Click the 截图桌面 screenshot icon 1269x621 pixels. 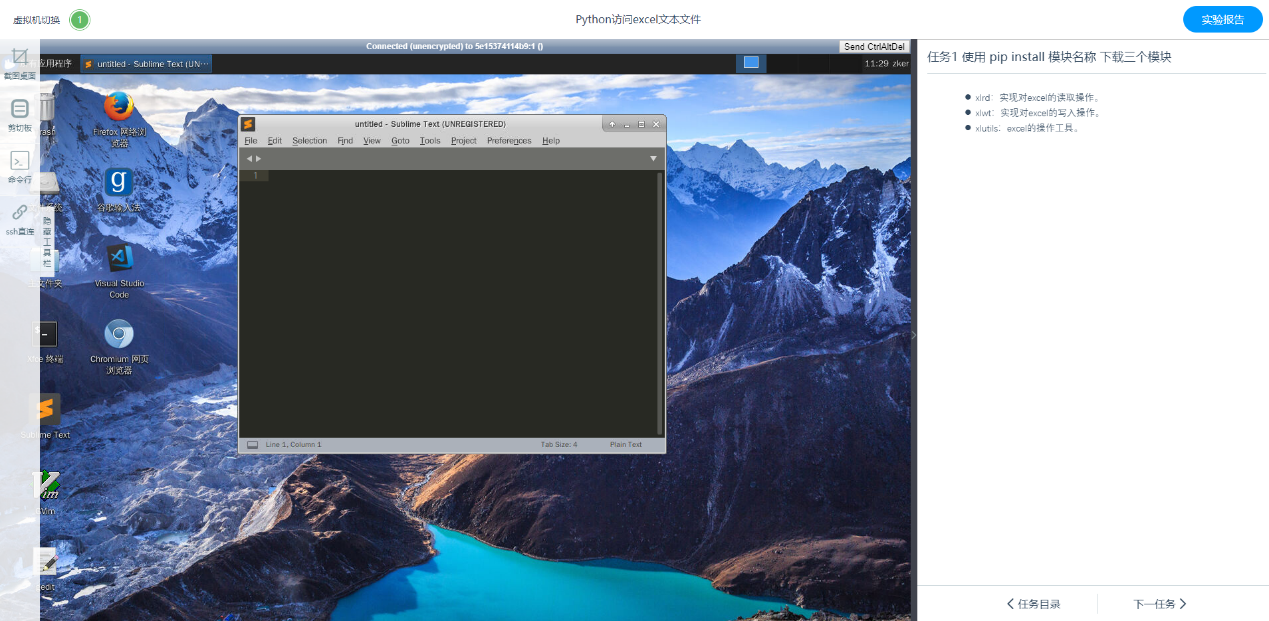tap(19, 58)
